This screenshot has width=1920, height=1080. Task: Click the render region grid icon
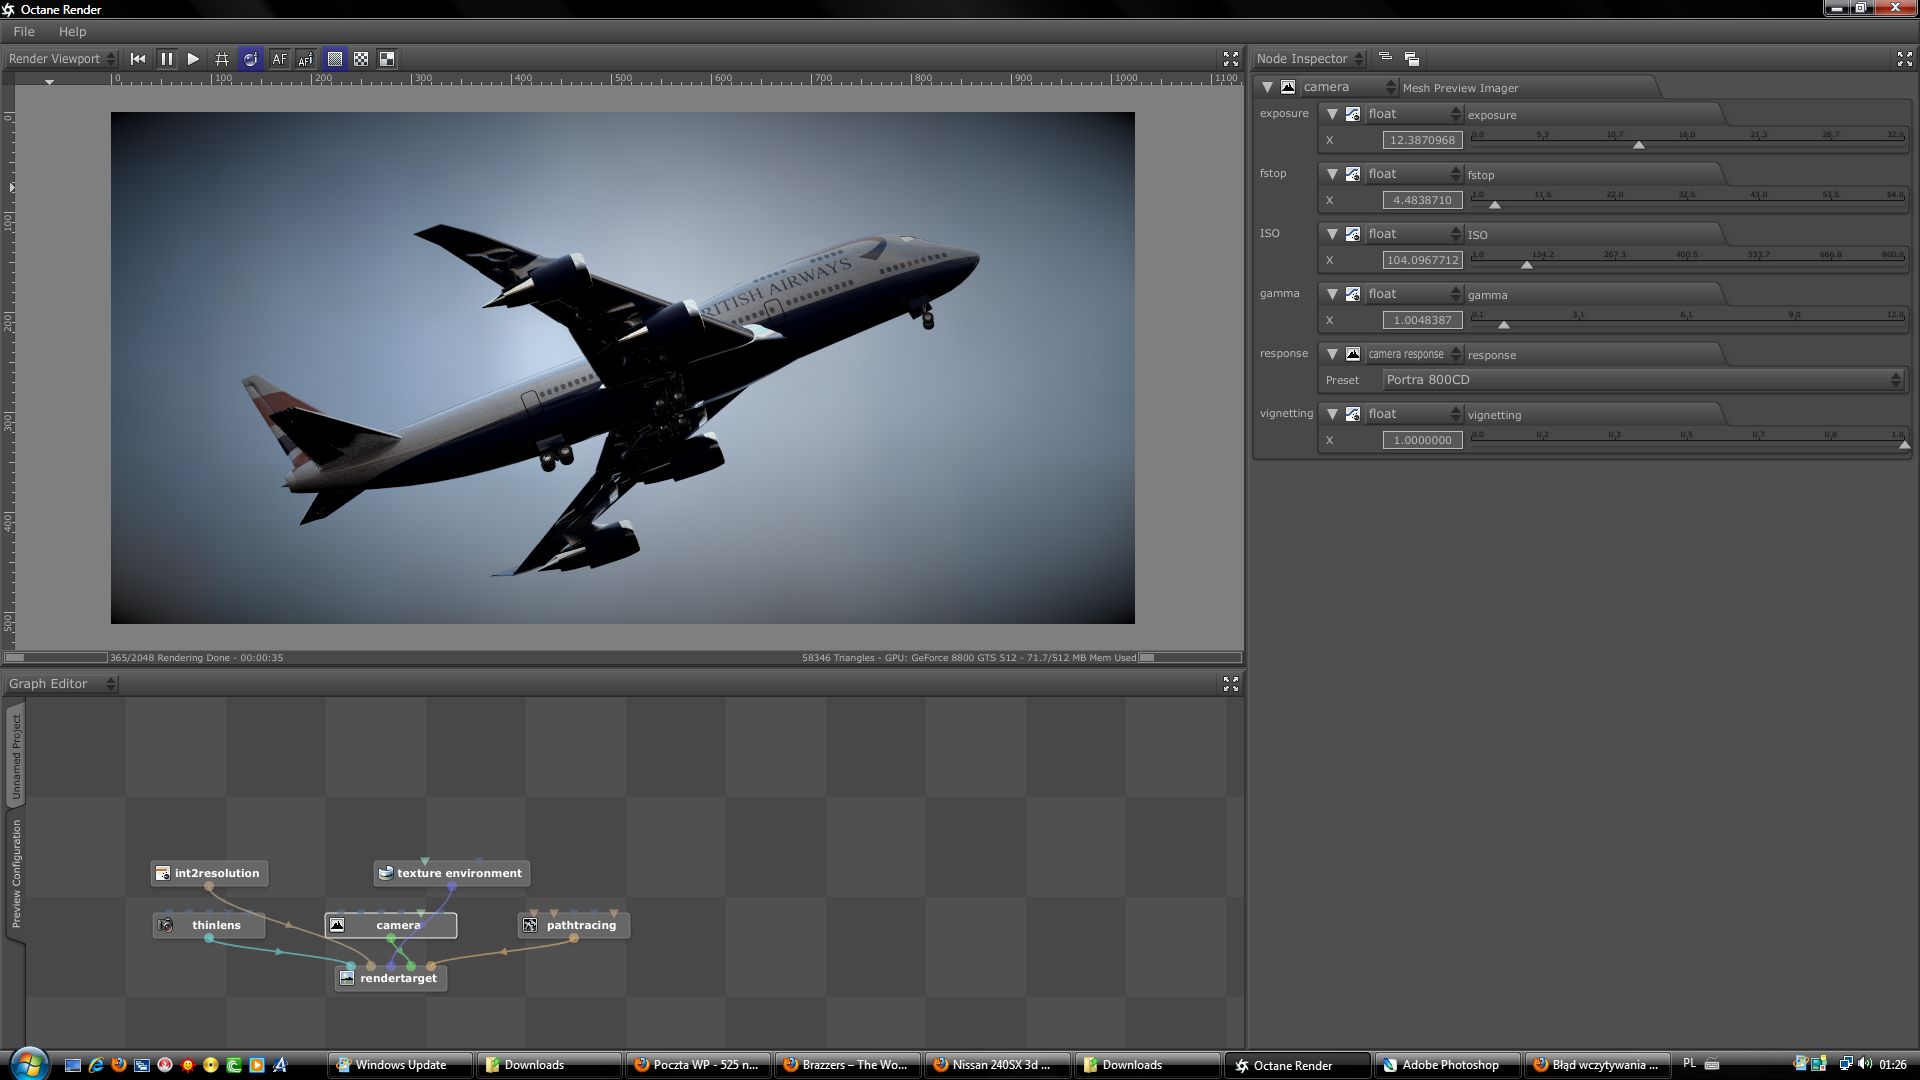222,59
